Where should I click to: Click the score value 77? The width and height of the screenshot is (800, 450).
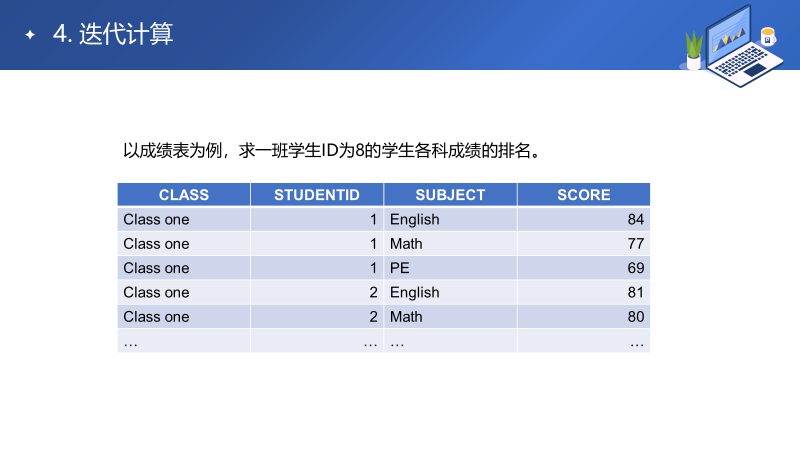(x=636, y=244)
